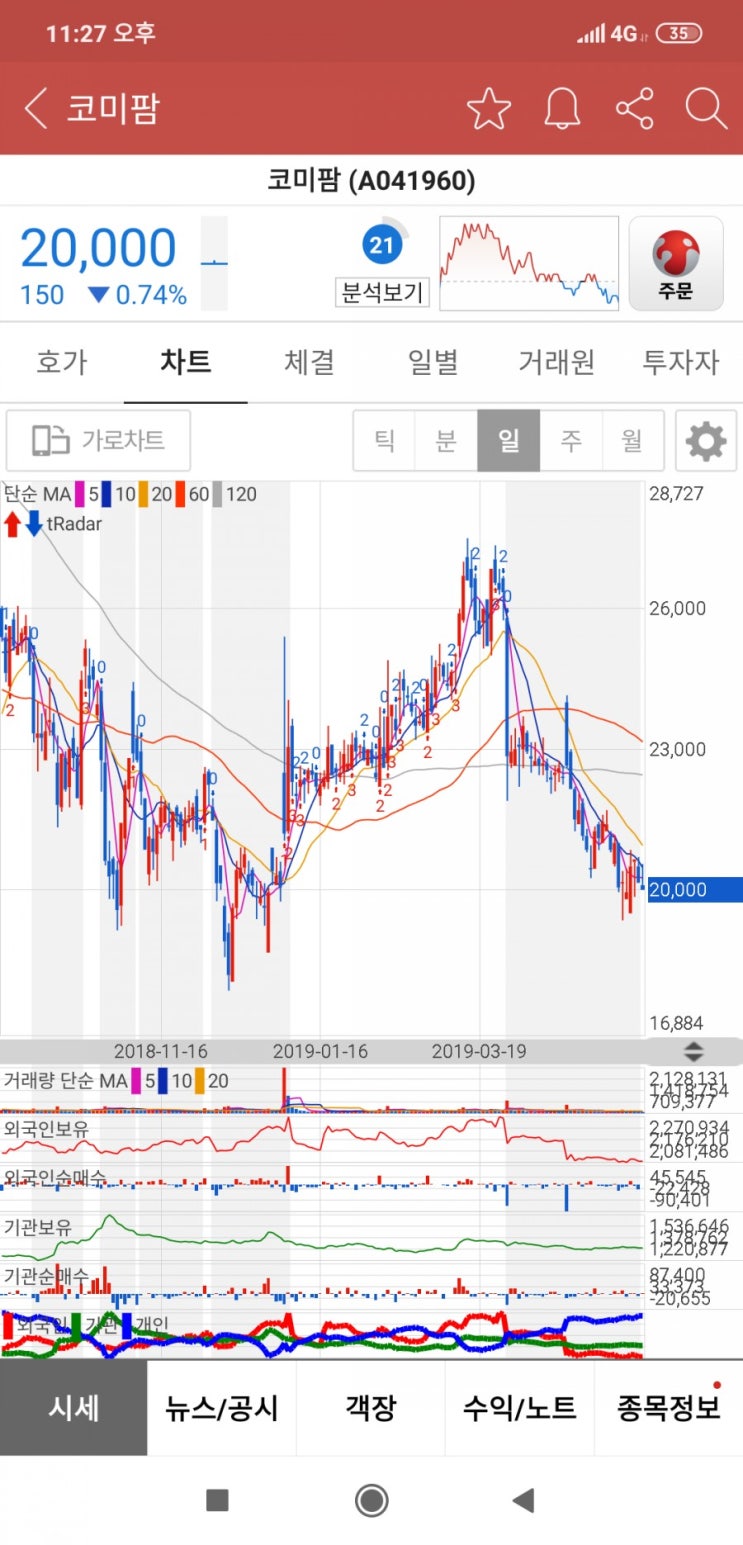Expand chart panel using up-down arrows handle

click(x=693, y=1052)
